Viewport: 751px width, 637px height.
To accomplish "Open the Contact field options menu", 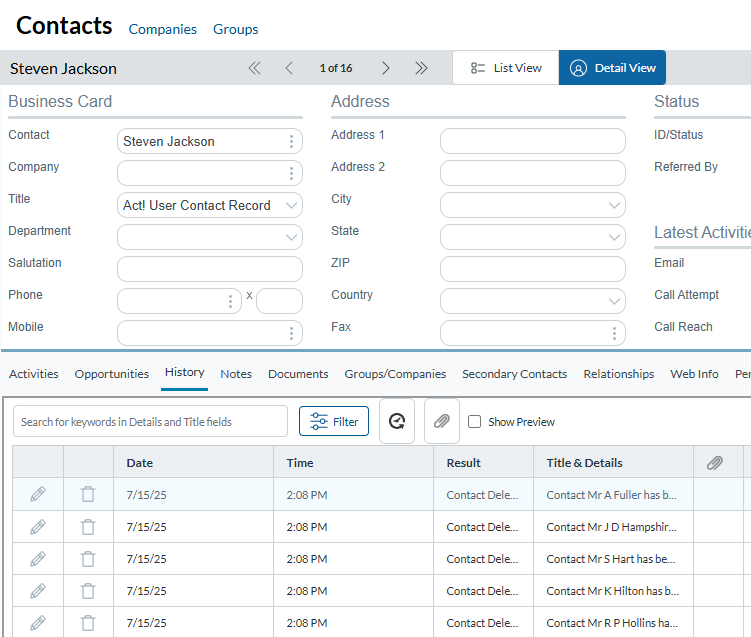I will [291, 141].
